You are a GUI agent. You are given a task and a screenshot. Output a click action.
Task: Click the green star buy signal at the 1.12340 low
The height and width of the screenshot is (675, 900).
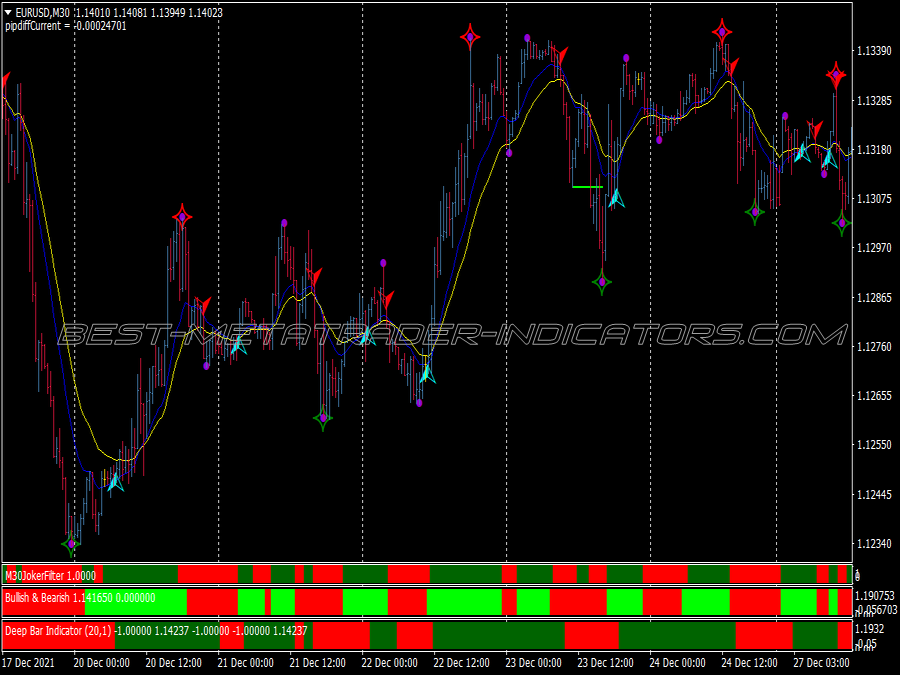tap(71, 544)
